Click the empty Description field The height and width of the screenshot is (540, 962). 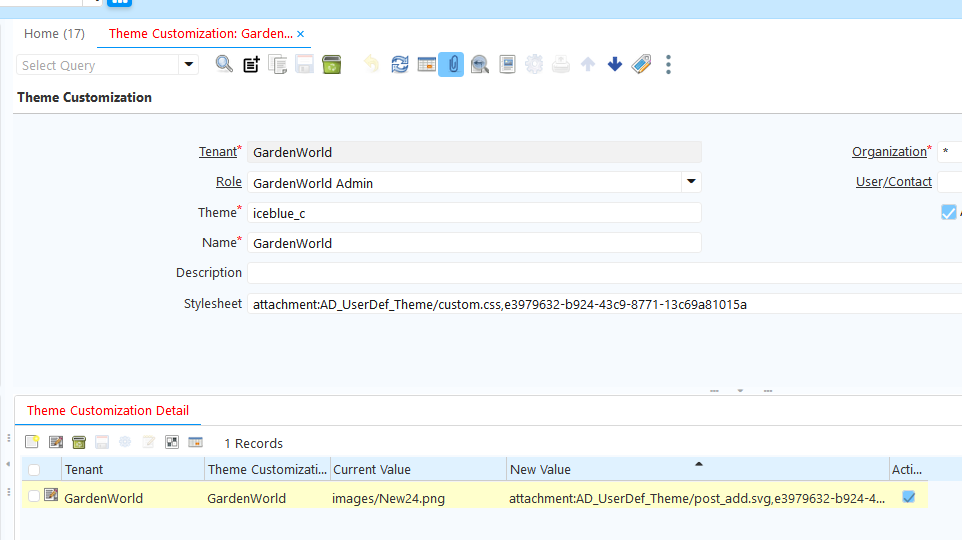pos(604,273)
